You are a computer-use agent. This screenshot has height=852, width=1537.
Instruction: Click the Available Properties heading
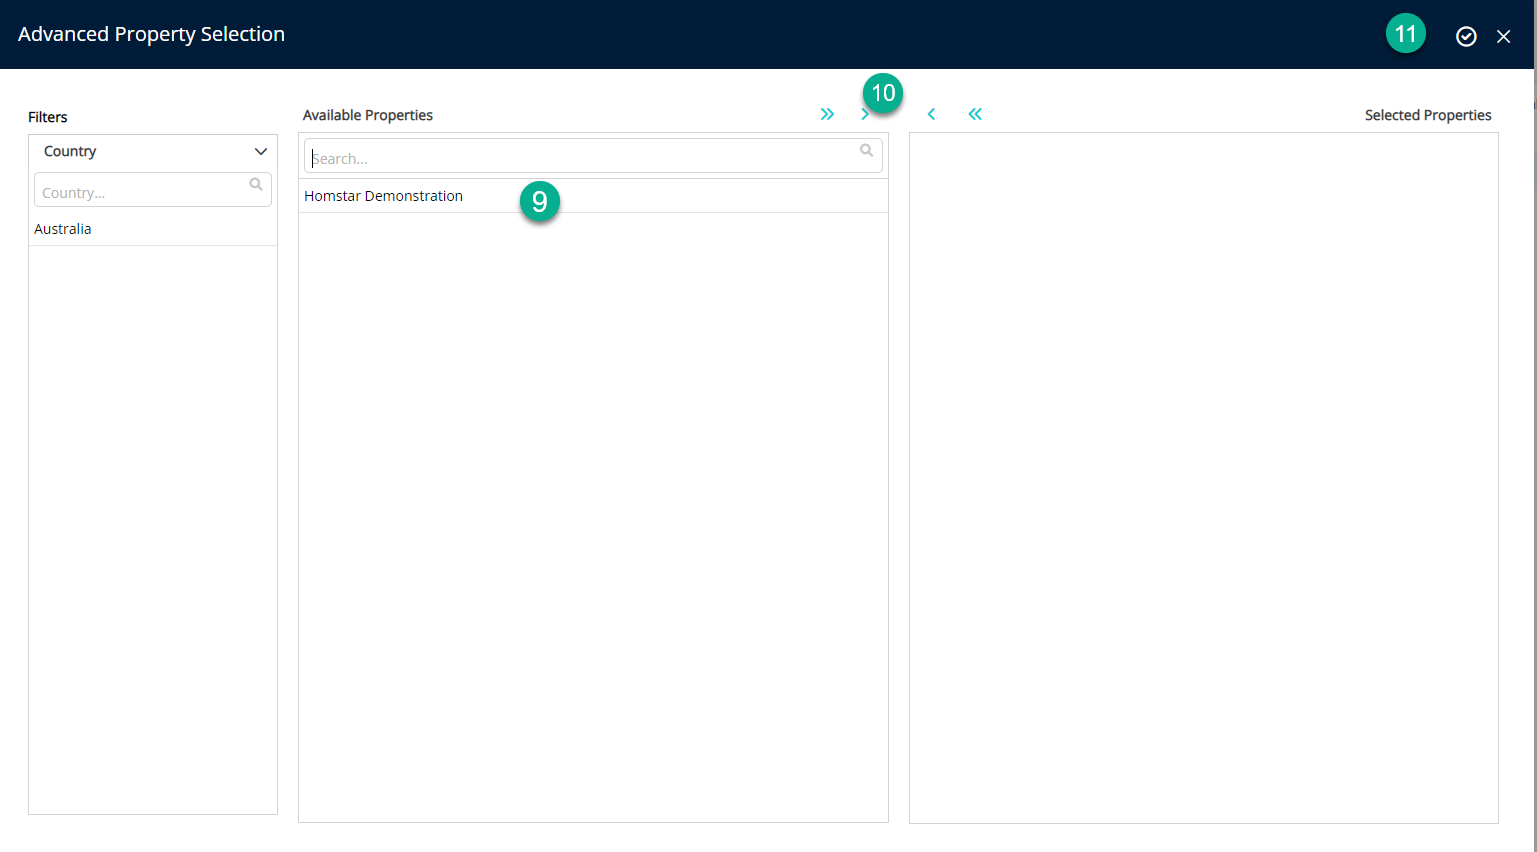[368, 115]
